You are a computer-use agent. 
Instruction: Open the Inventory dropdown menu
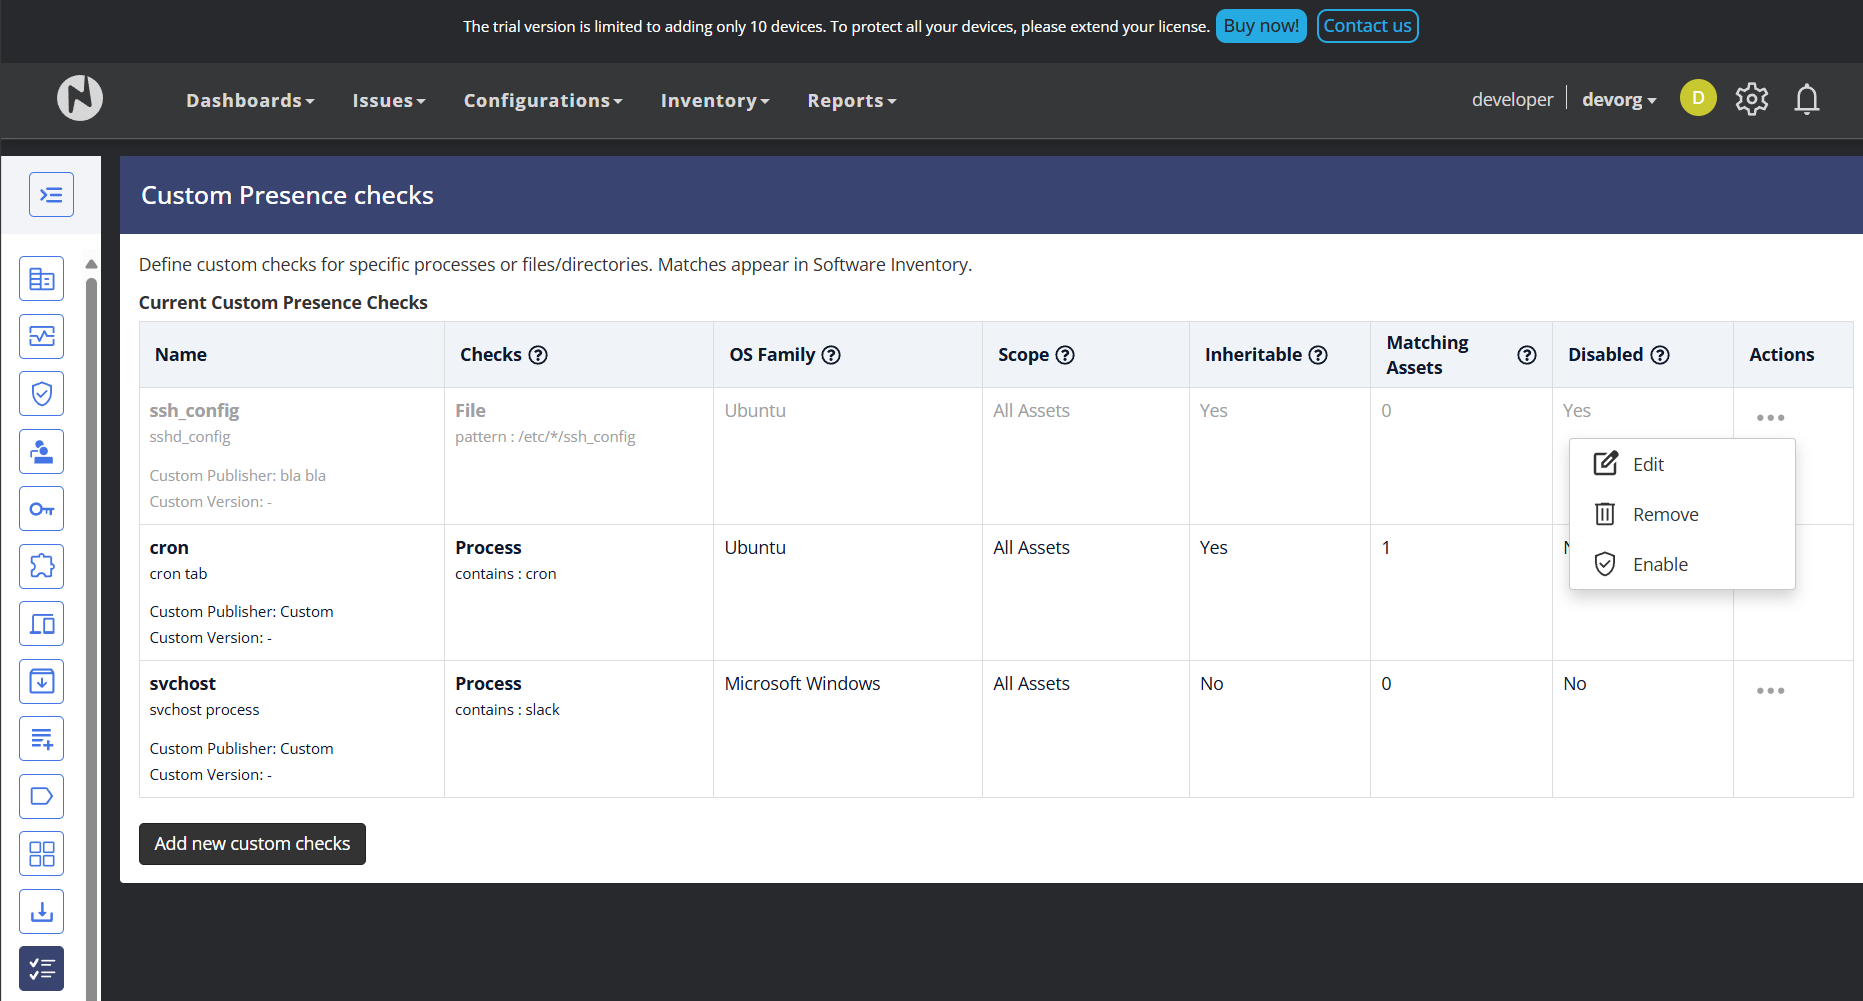pyautogui.click(x=714, y=101)
